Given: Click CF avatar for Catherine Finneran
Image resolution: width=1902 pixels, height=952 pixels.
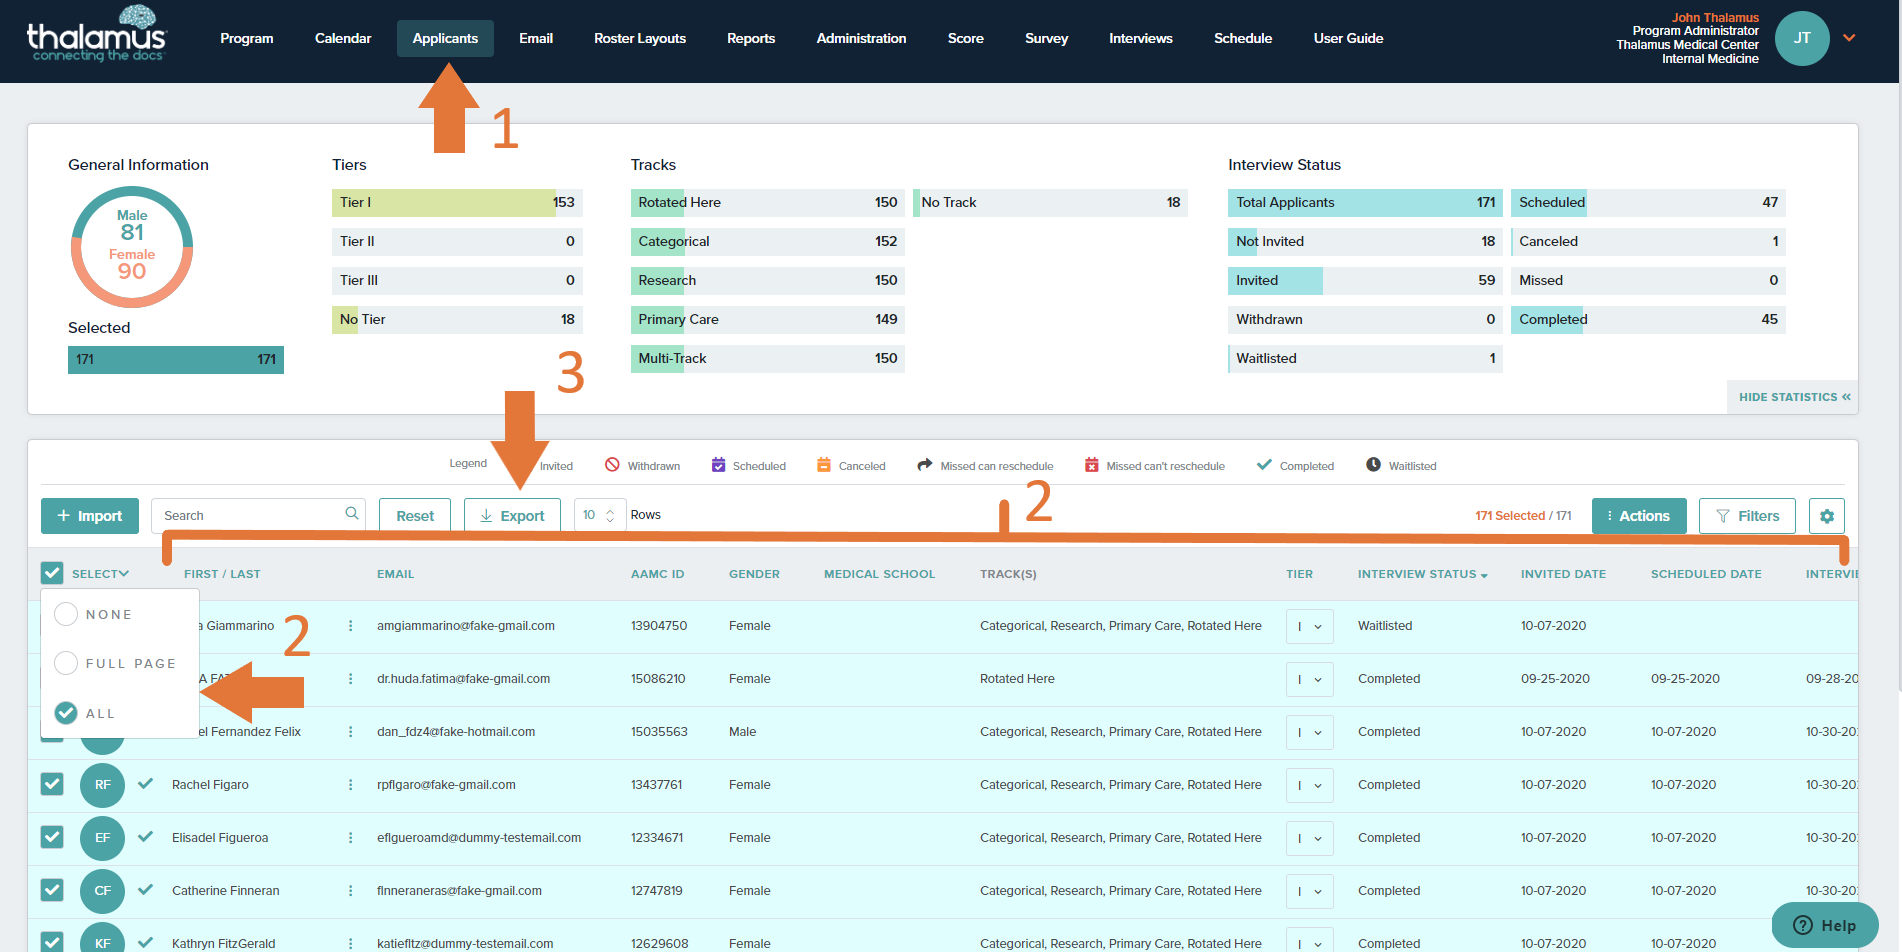Looking at the screenshot, I should click(102, 891).
